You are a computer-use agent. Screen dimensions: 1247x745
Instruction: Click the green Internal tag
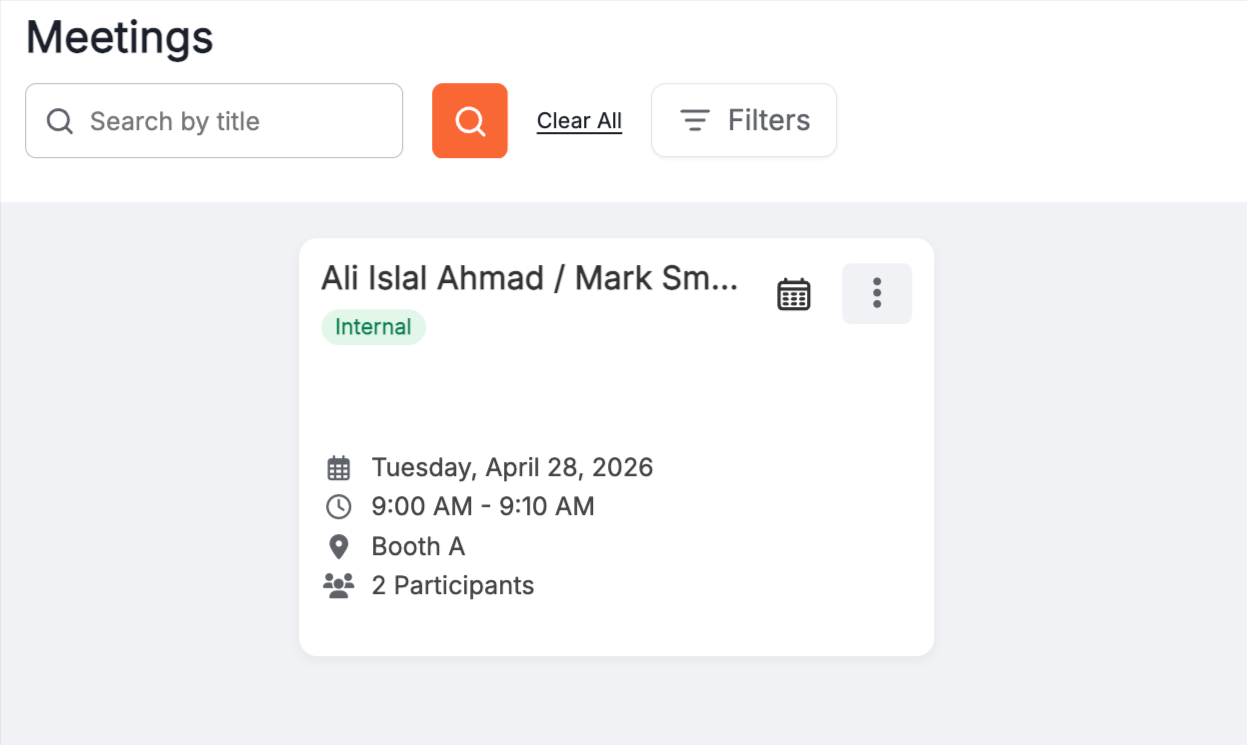coord(373,327)
